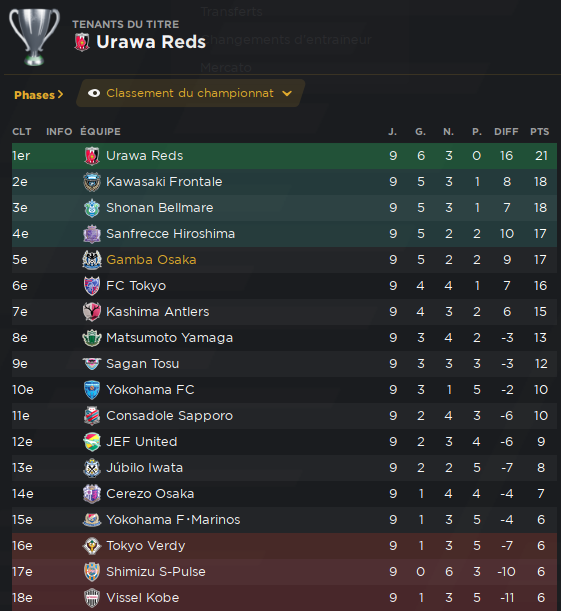Click Urawa Reds crest in title header
561x611 pixels.
82,42
